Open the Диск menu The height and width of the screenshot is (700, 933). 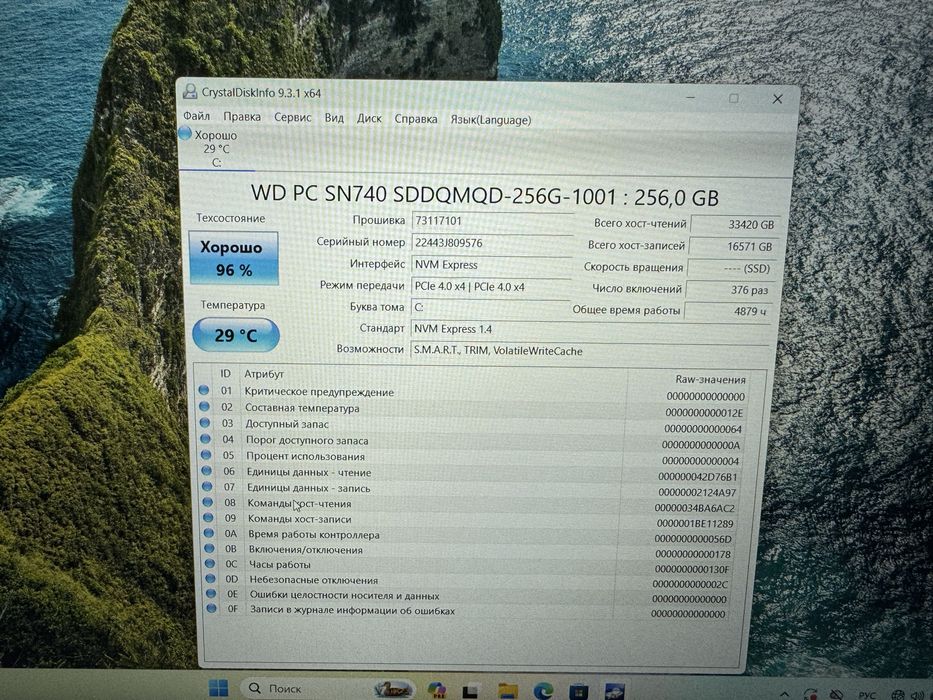[x=369, y=118]
